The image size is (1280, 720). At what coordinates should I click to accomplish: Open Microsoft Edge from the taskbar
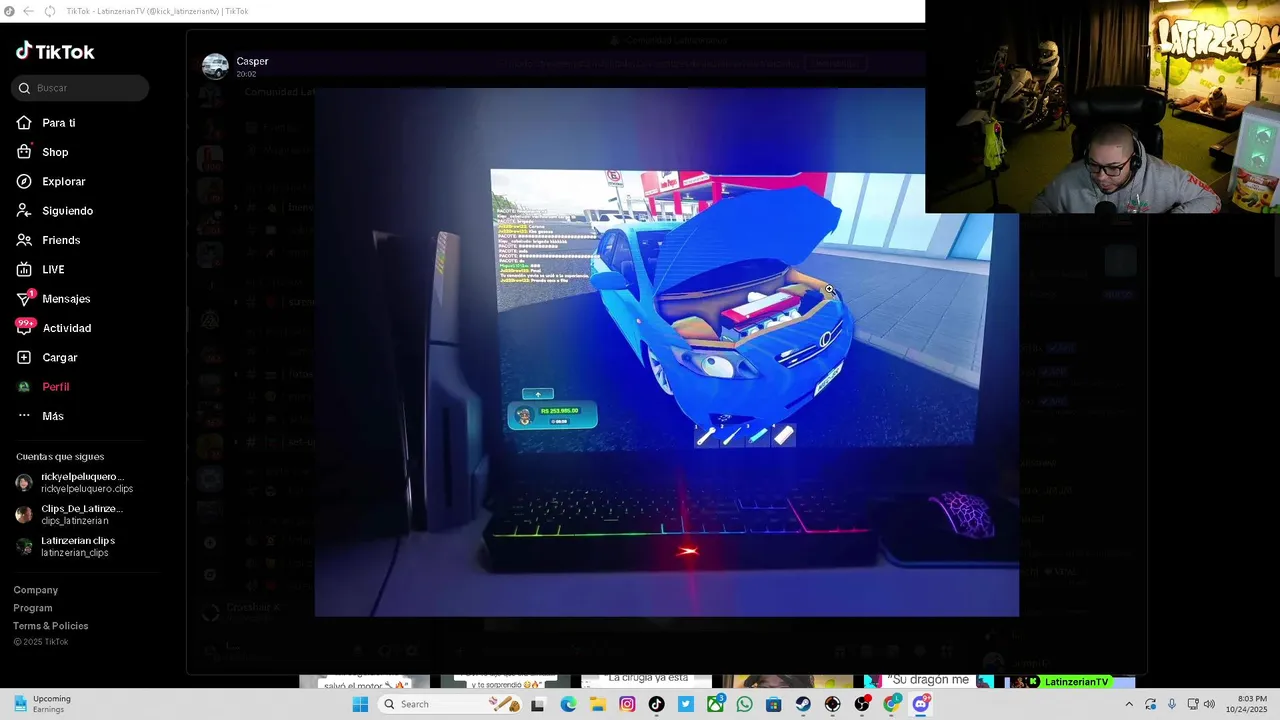[568, 704]
